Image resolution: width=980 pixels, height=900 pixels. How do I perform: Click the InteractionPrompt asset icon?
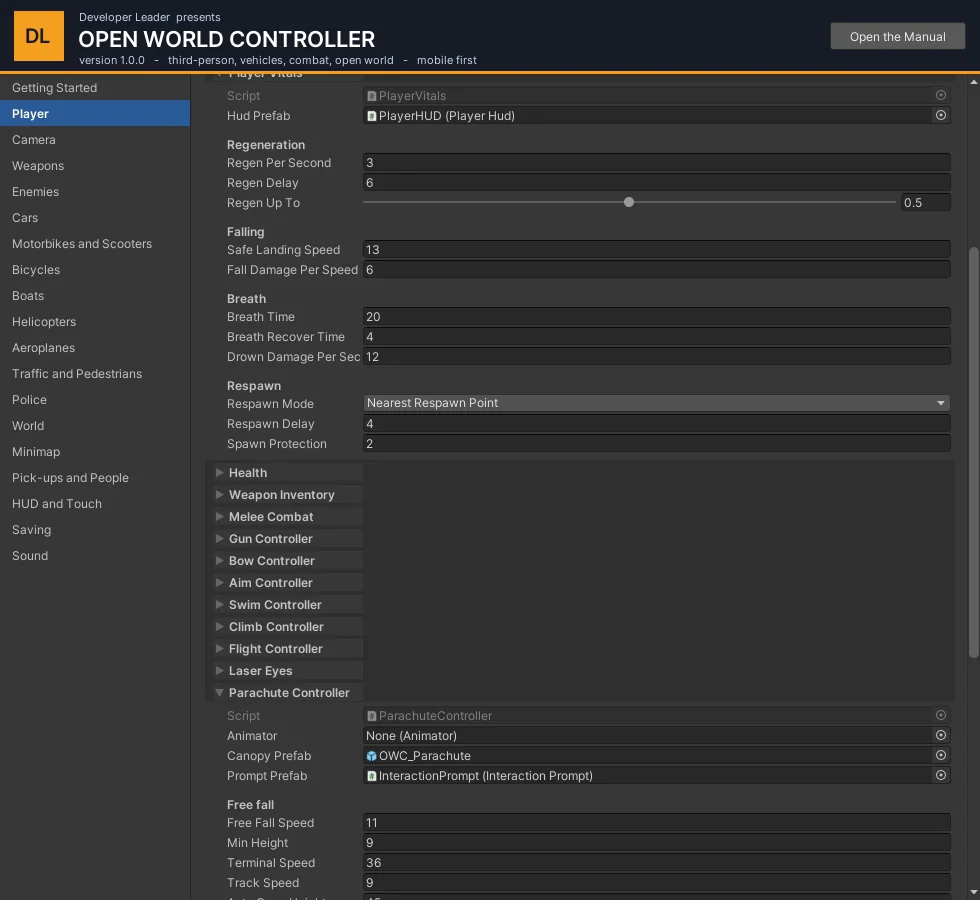tap(371, 776)
